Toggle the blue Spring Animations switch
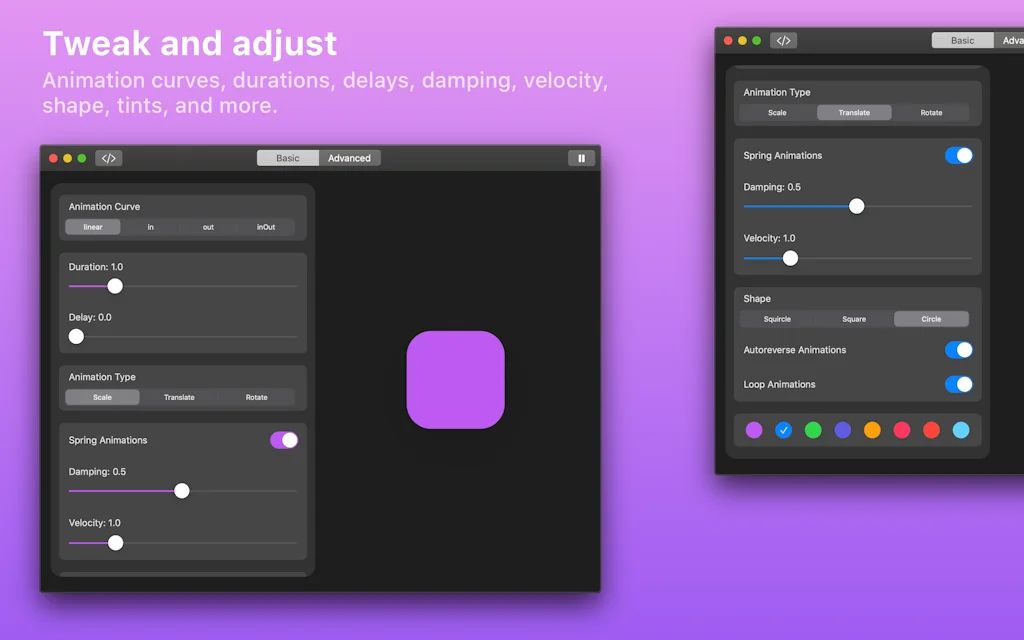Image resolution: width=1024 pixels, height=640 pixels. click(x=958, y=155)
